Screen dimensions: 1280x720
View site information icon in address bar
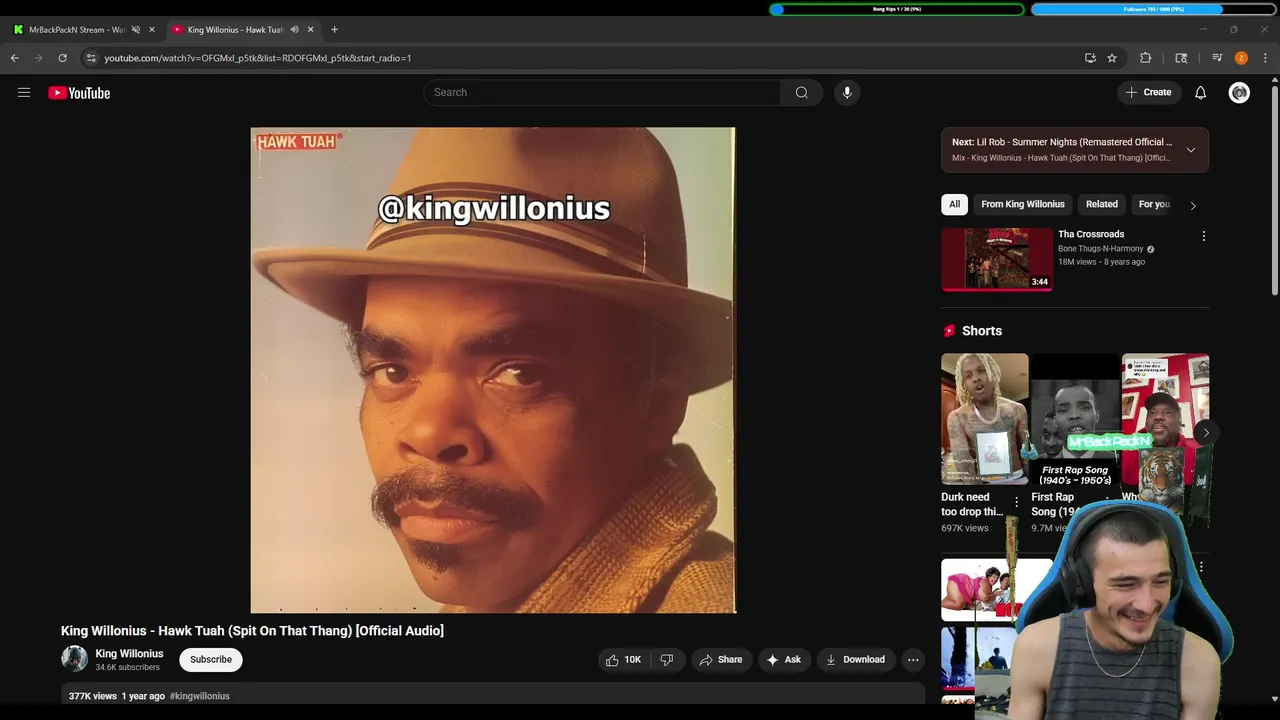coord(92,58)
